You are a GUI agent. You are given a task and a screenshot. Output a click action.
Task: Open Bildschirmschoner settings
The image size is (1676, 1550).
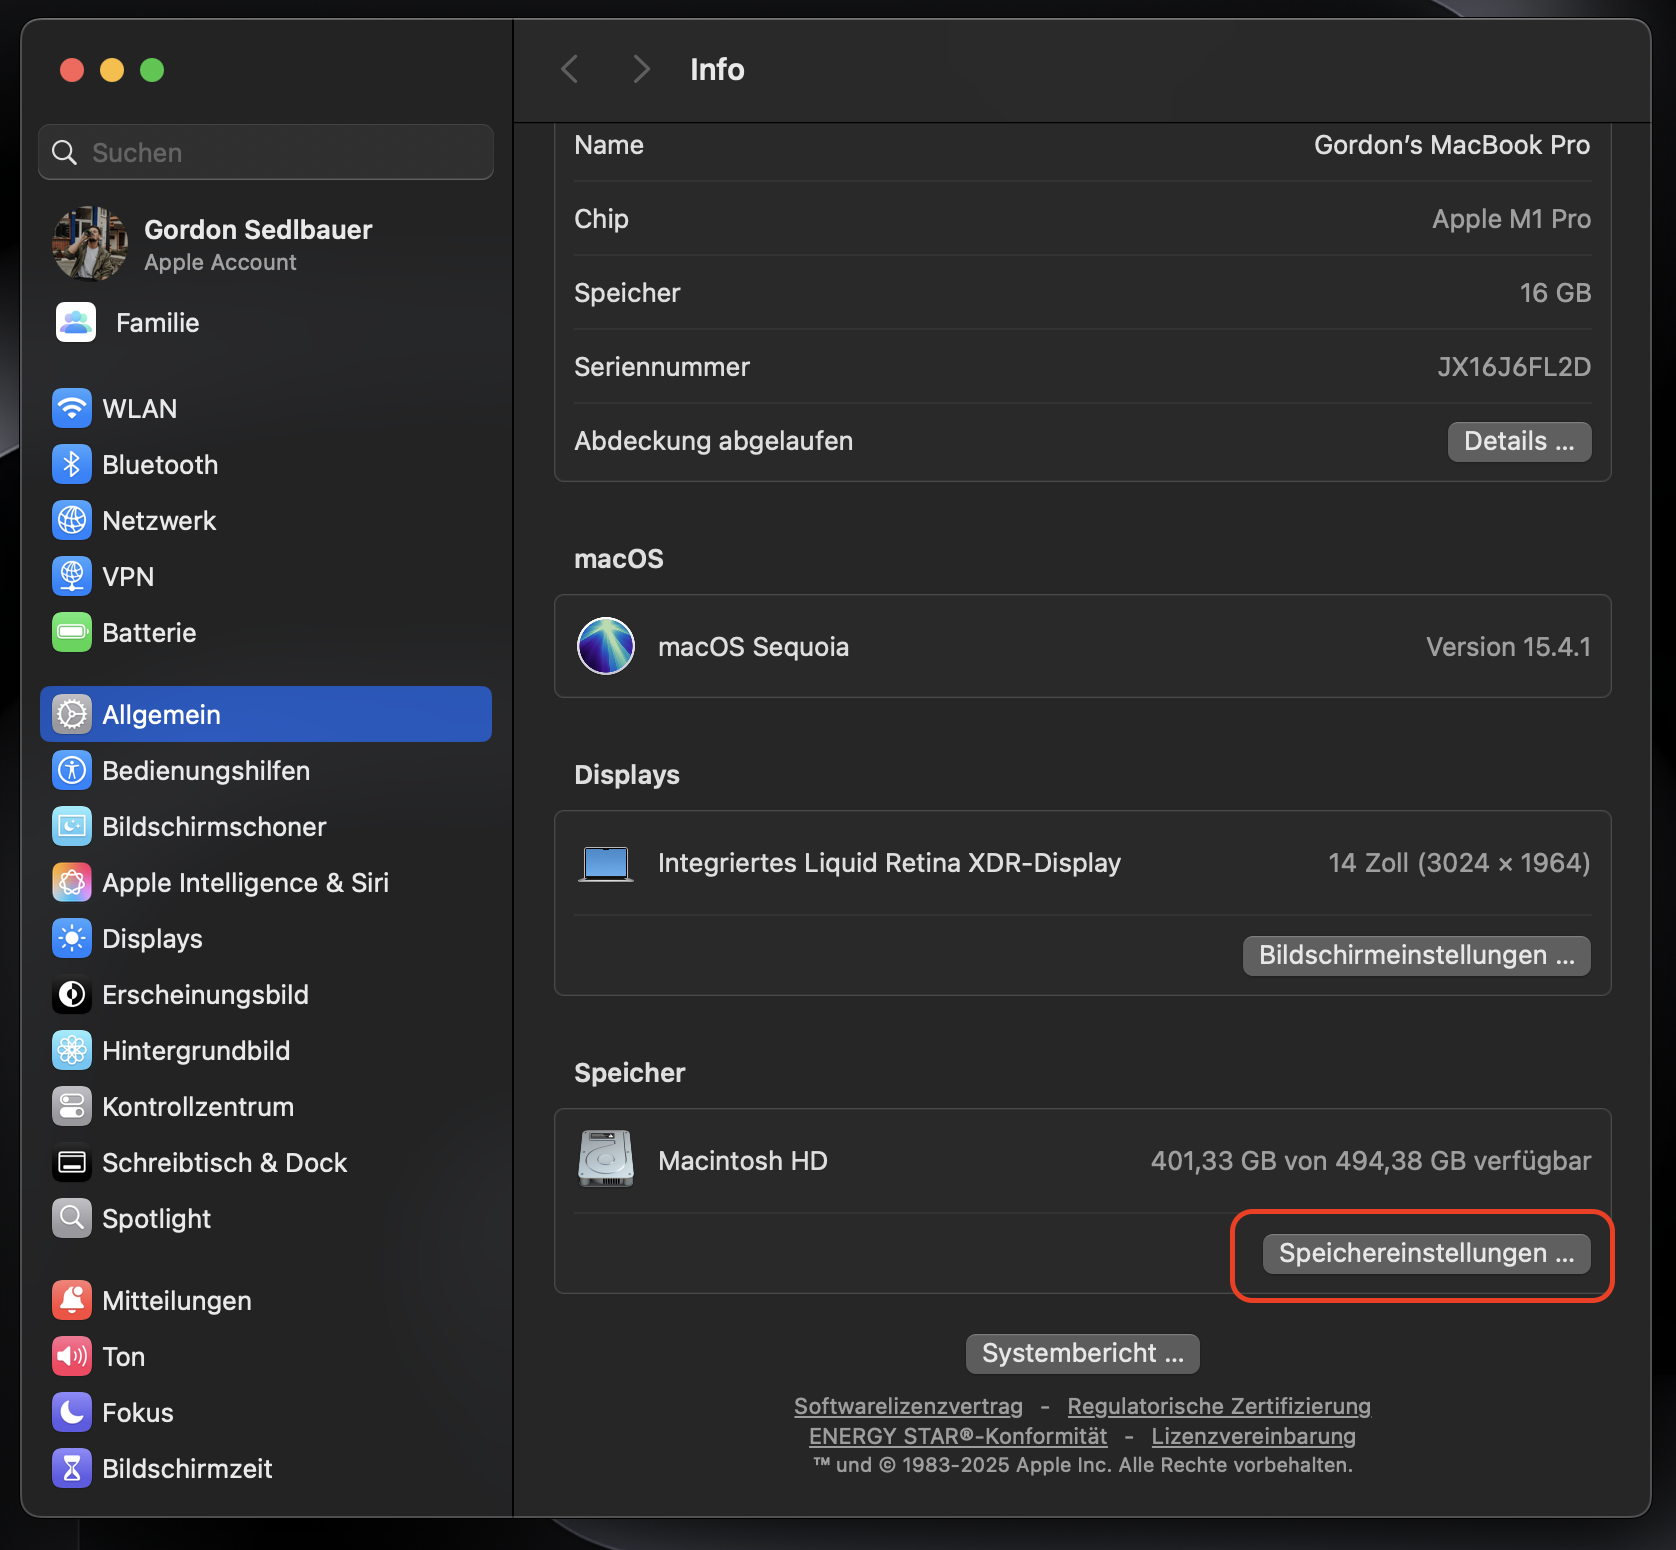(213, 826)
